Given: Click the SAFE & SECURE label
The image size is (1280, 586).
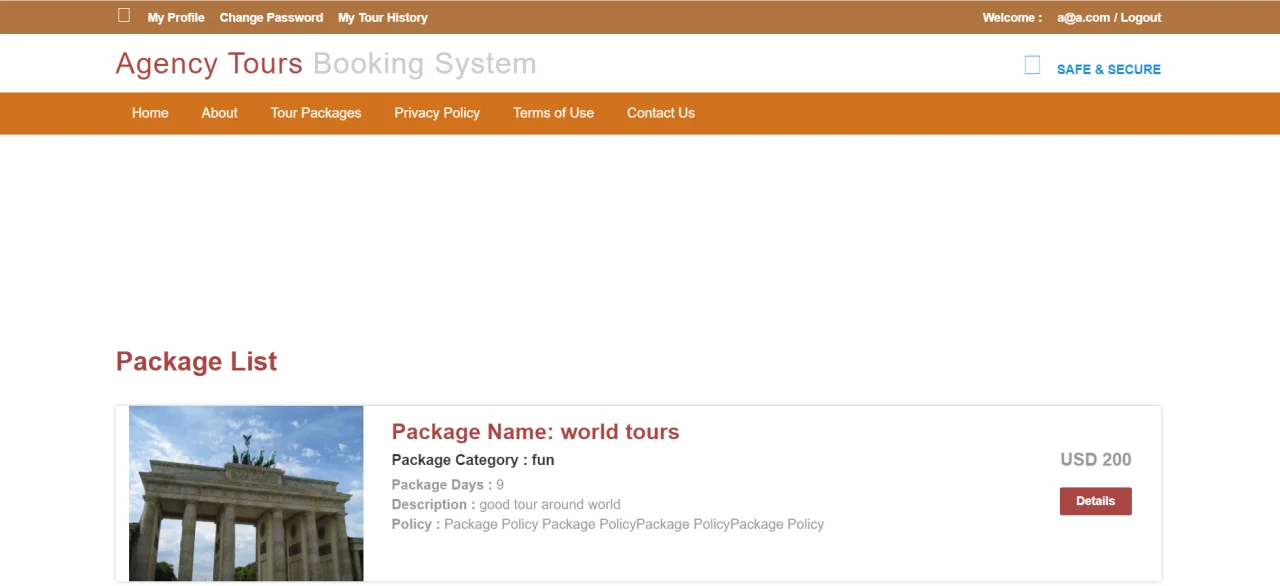Looking at the screenshot, I should coord(1109,69).
